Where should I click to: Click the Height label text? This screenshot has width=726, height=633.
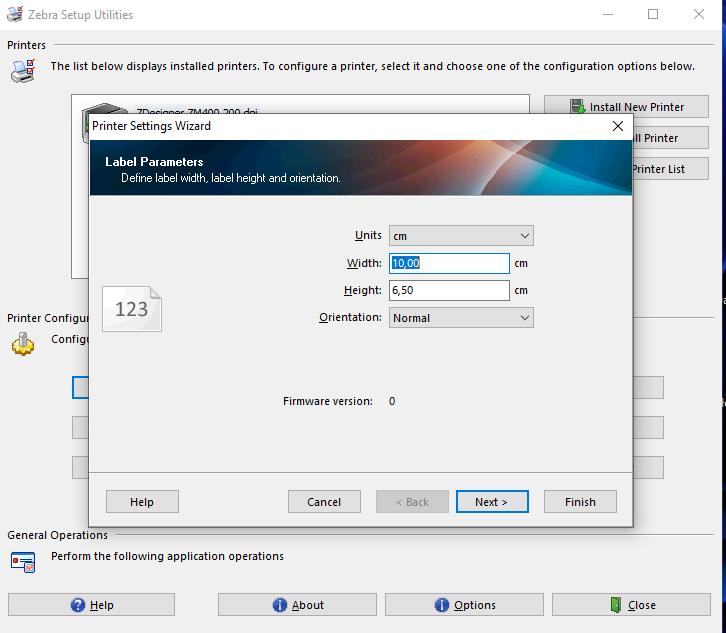[363, 290]
